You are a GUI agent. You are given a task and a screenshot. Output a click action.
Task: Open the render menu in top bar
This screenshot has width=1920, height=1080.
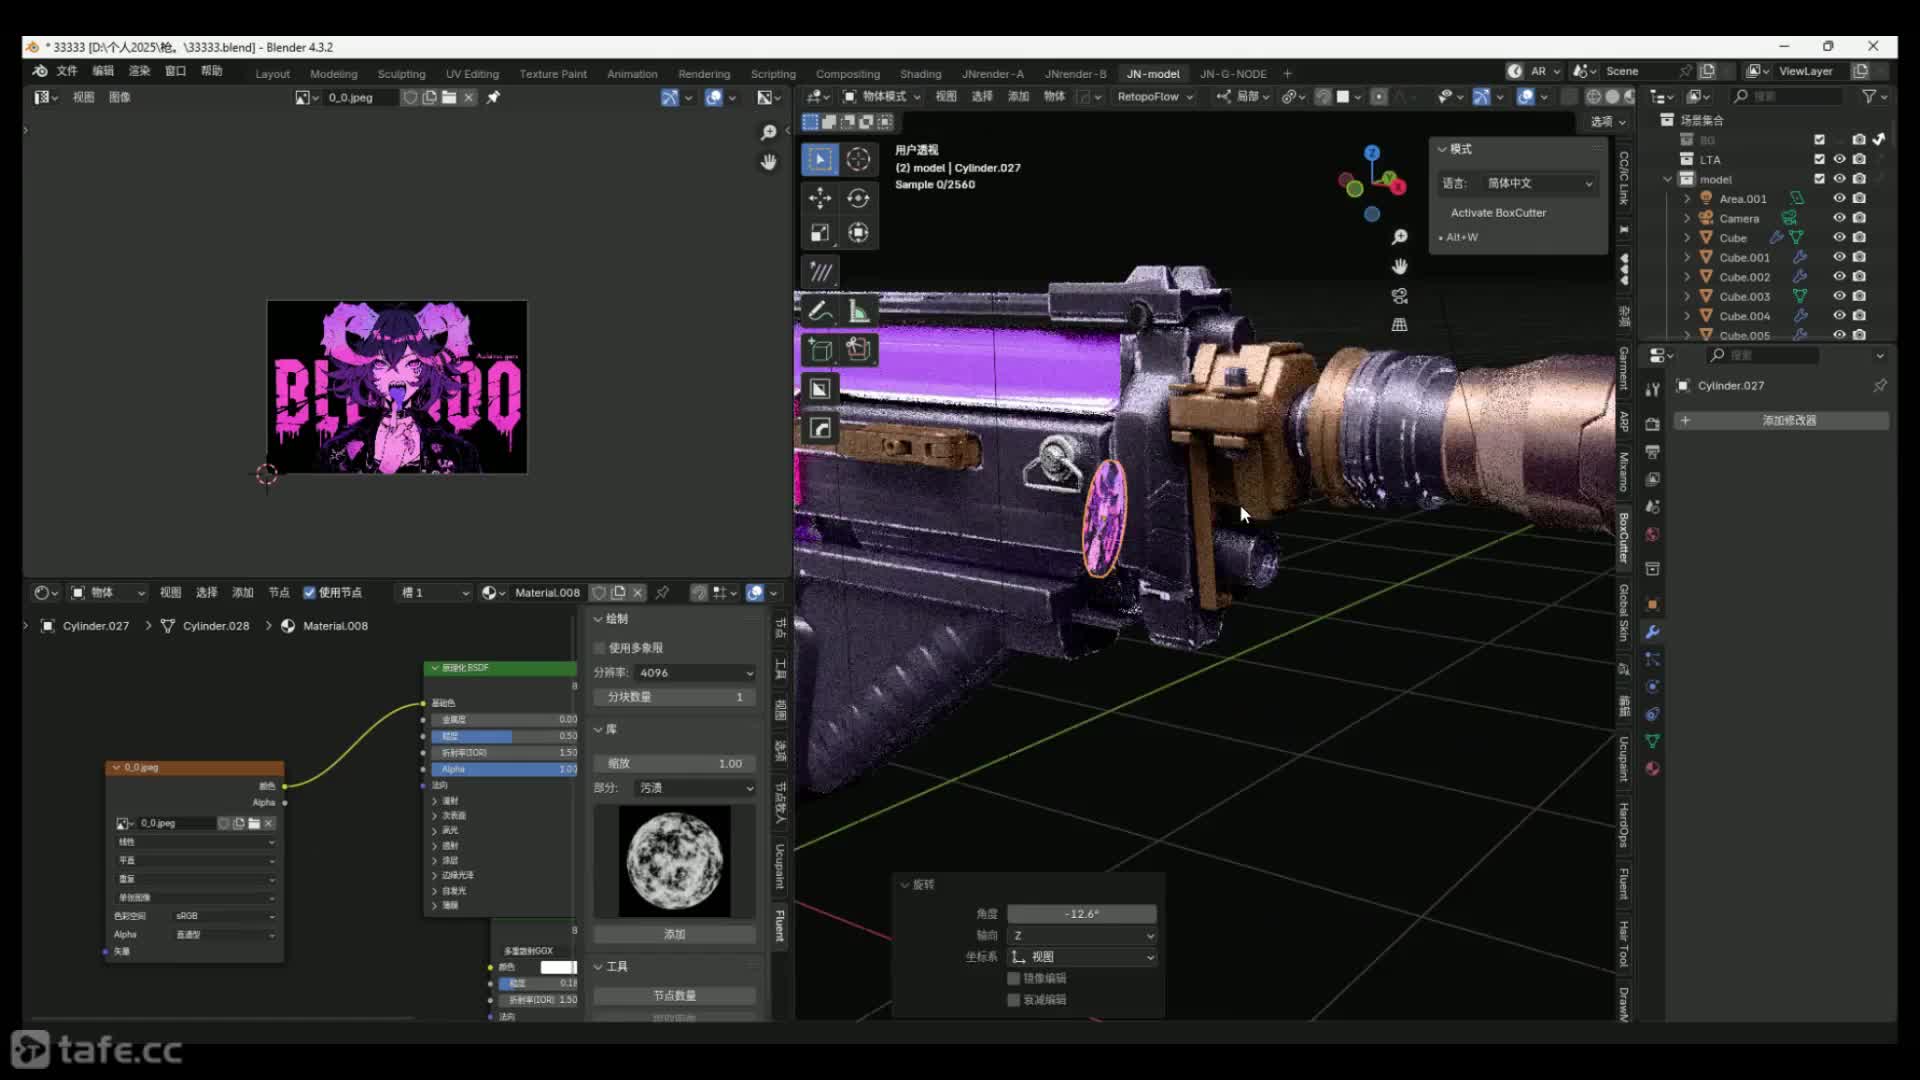139,71
